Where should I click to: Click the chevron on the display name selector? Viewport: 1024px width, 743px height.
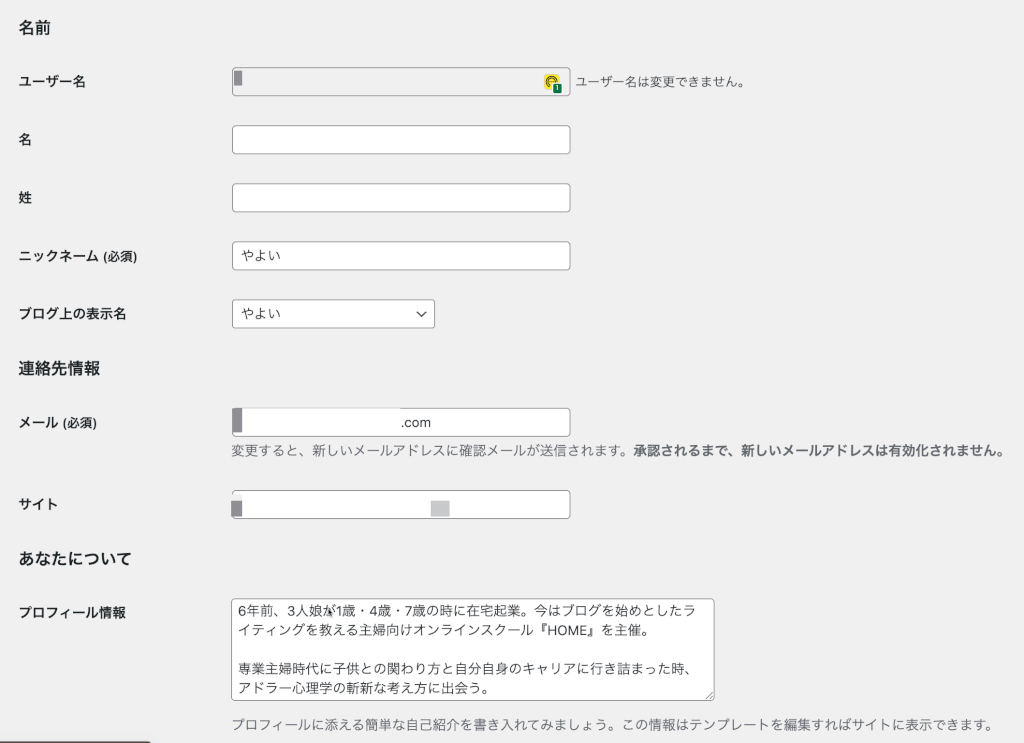(x=422, y=313)
